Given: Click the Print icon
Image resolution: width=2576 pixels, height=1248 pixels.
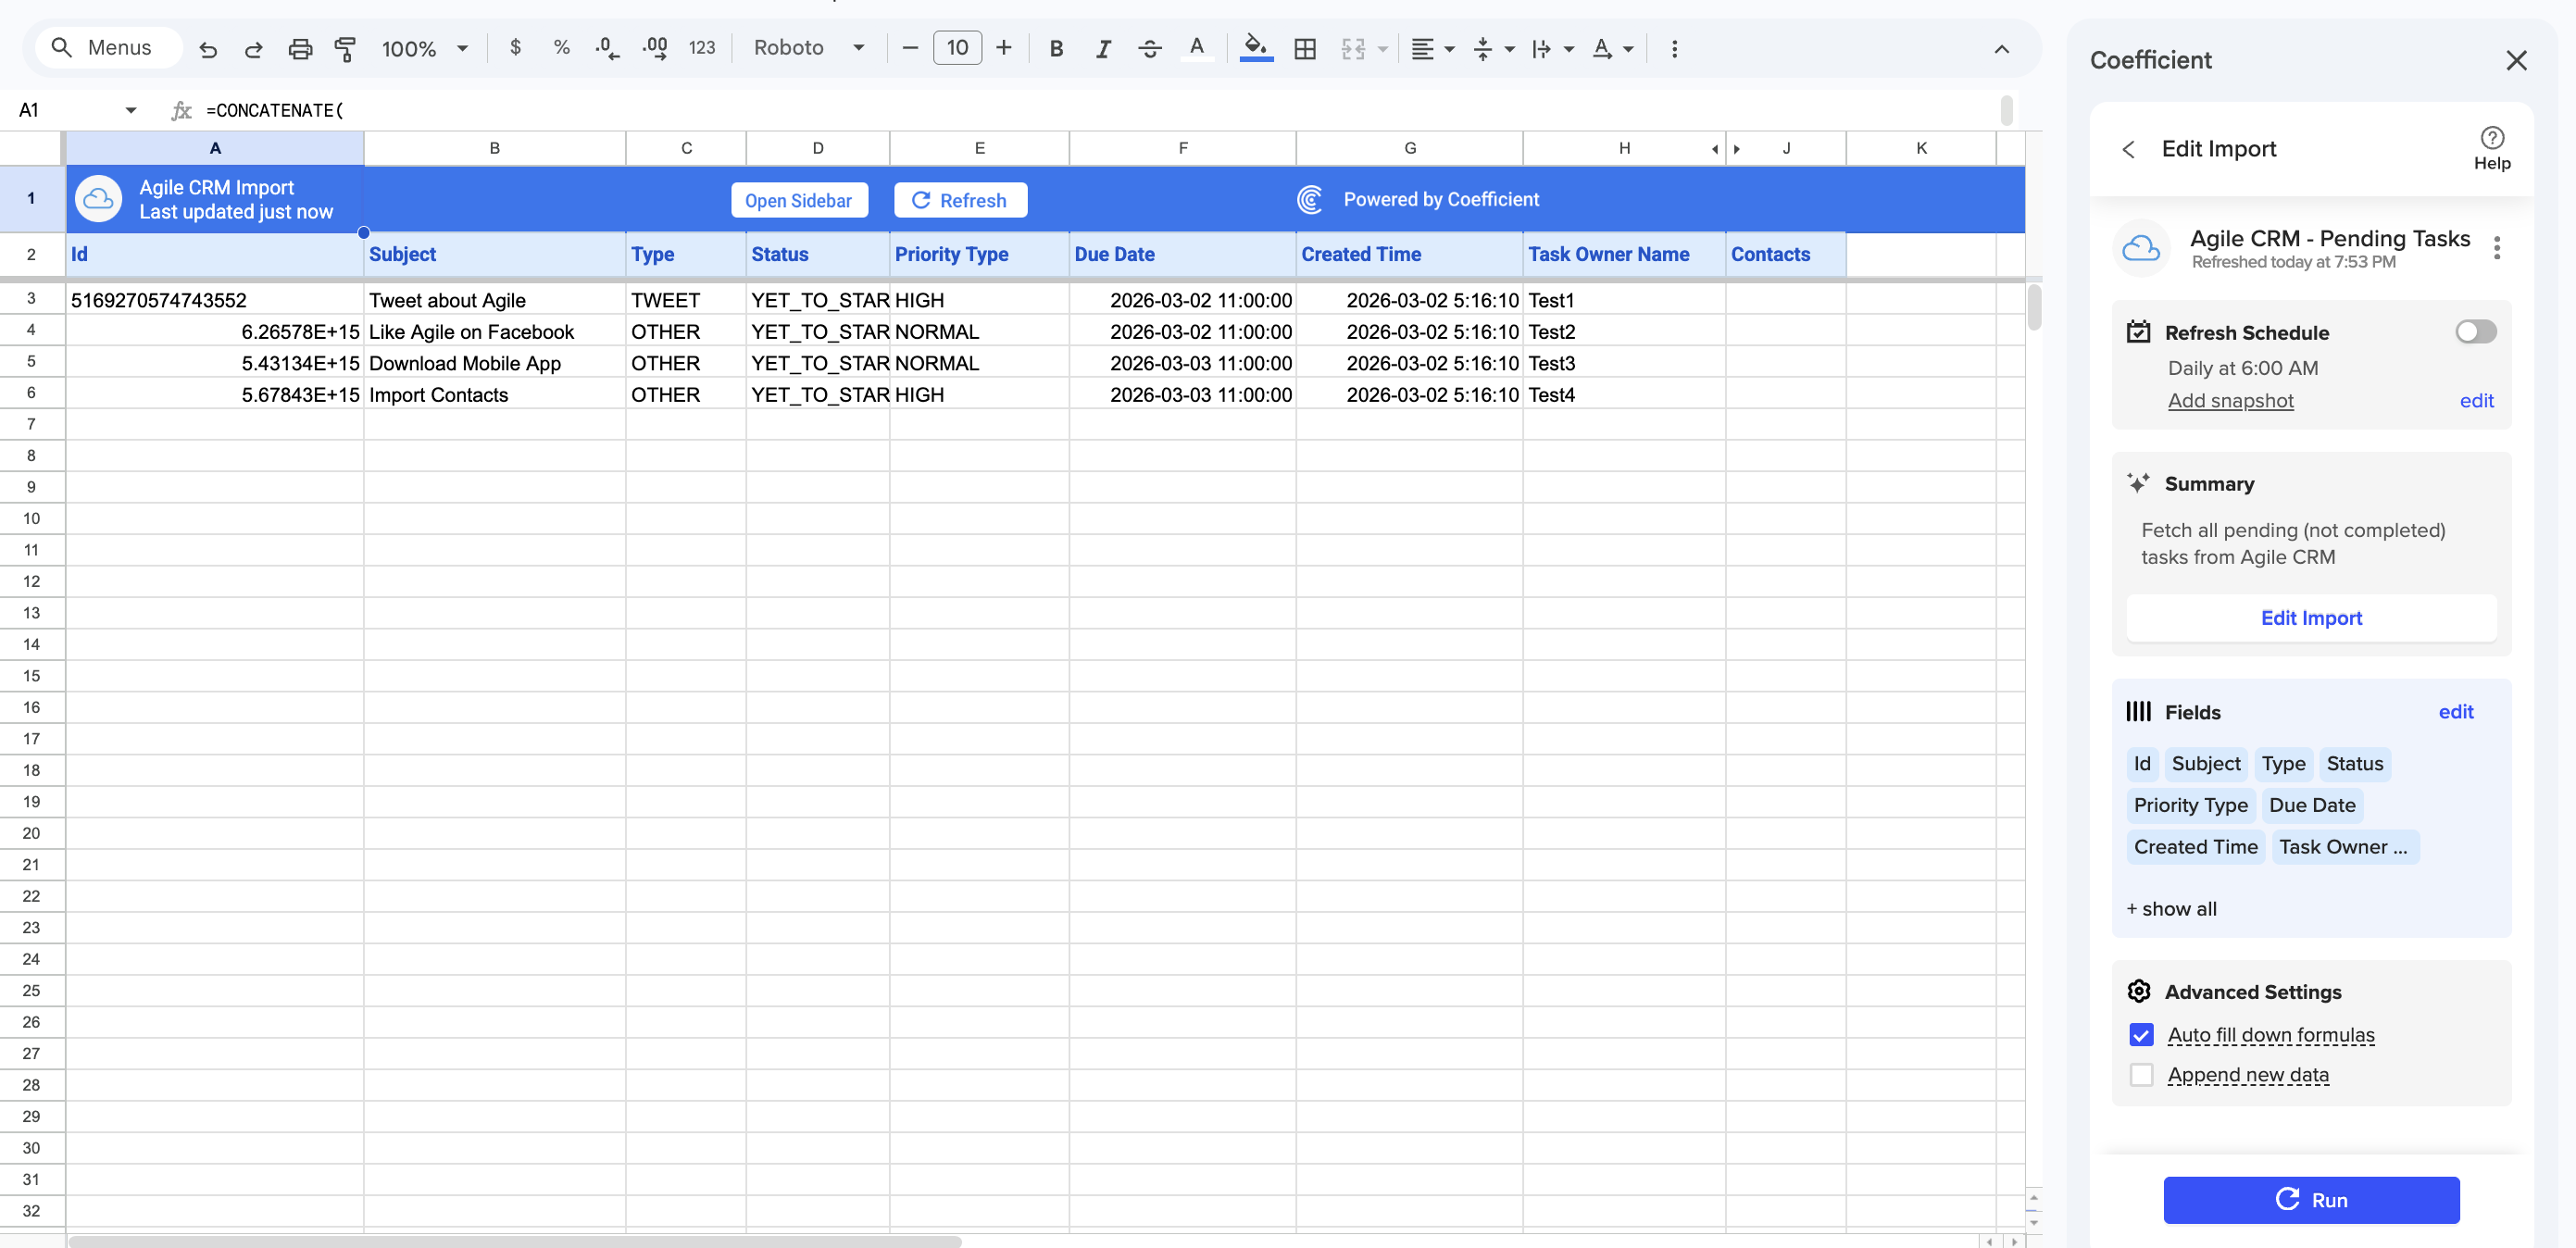Looking at the screenshot, I should (300, 48).
